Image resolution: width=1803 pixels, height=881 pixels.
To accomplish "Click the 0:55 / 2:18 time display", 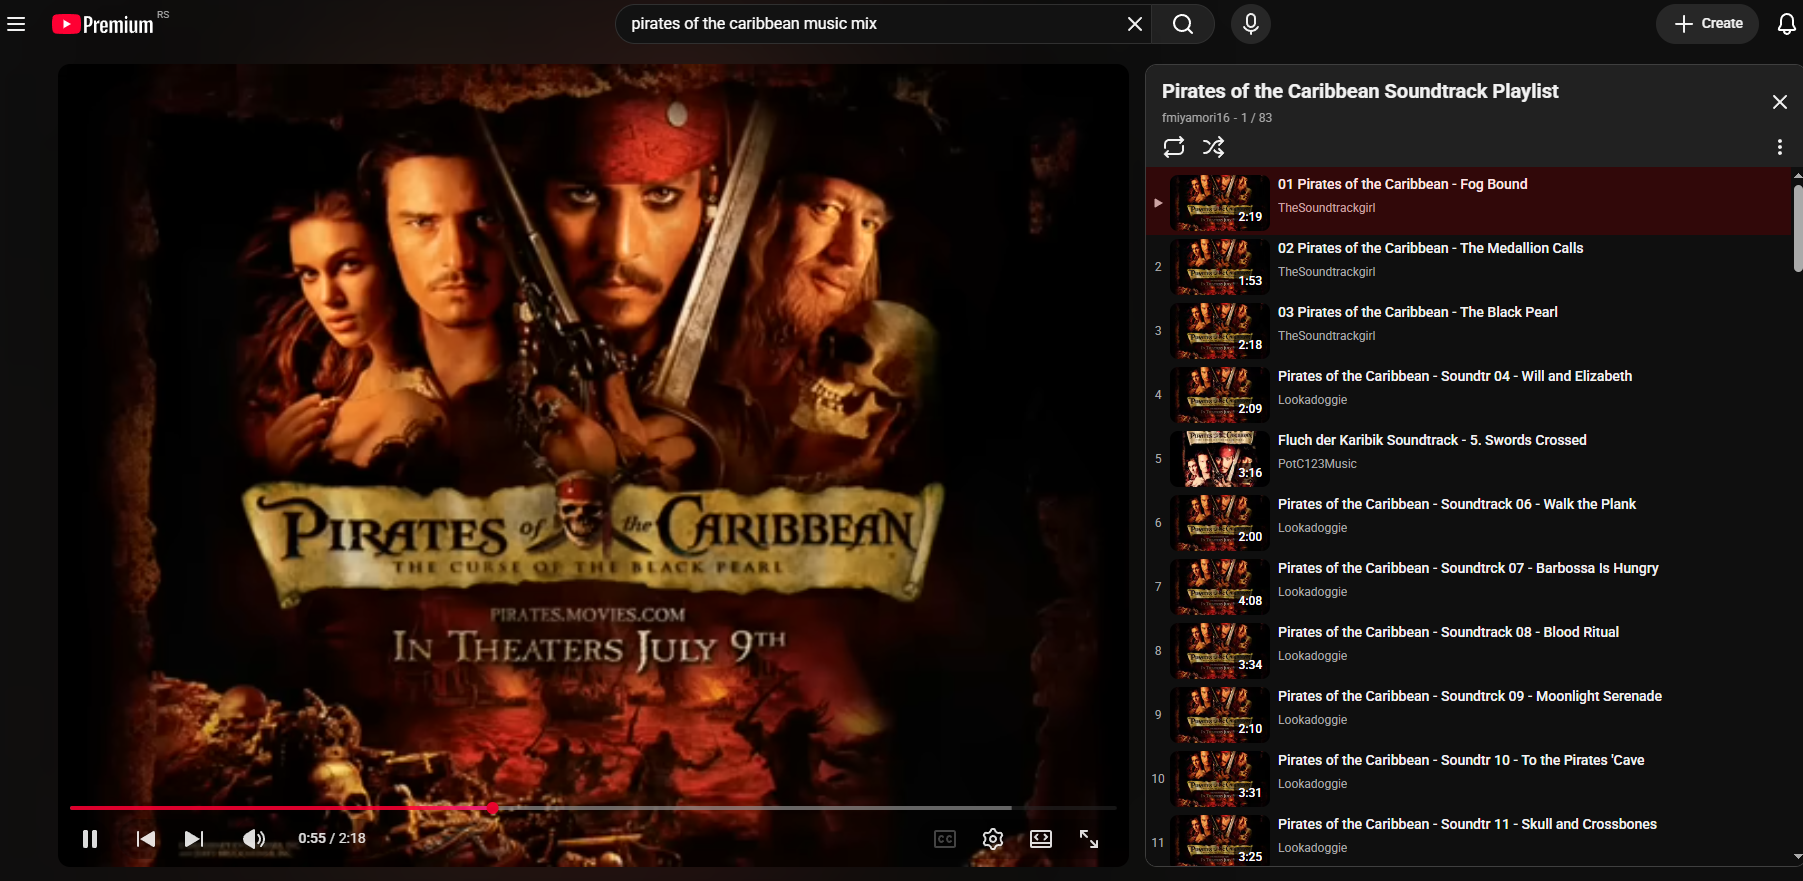I will tap(332, 839).
